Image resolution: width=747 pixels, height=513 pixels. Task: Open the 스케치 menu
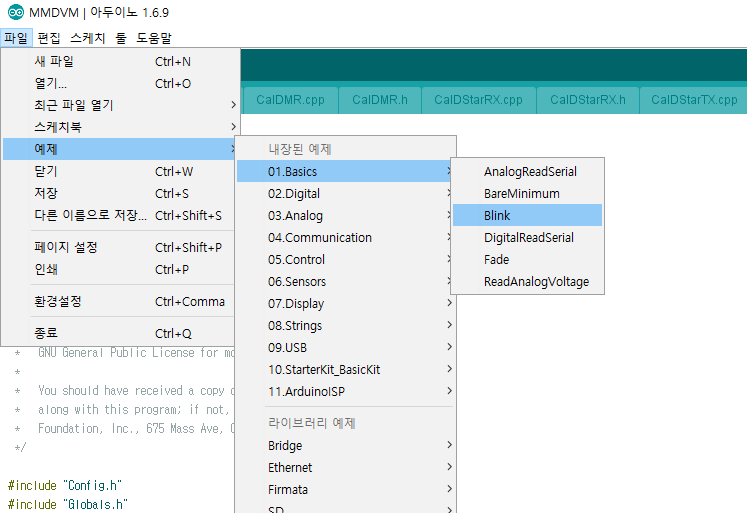[88, 38]
